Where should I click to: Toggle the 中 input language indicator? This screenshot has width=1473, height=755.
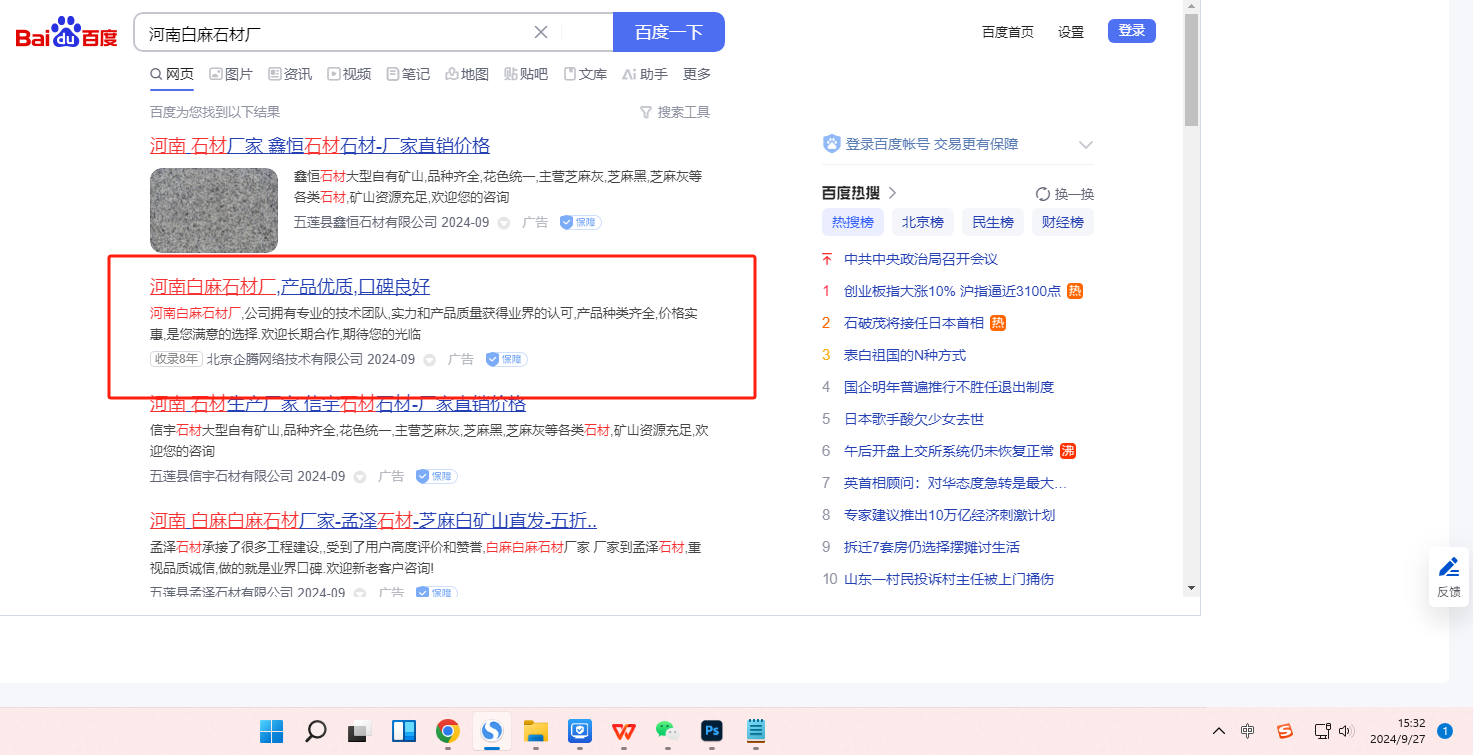[x=1247, y=731]
